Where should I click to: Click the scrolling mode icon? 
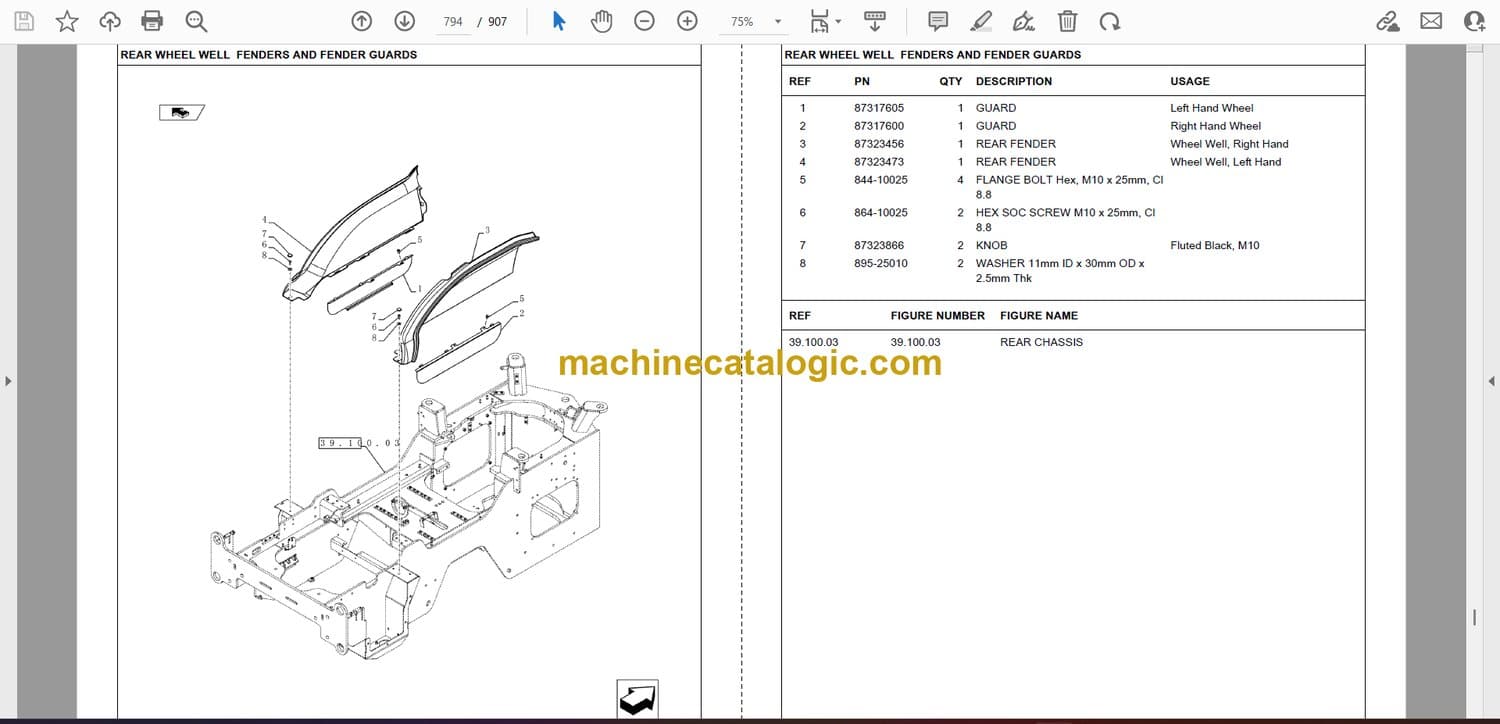tap(875, 21)
